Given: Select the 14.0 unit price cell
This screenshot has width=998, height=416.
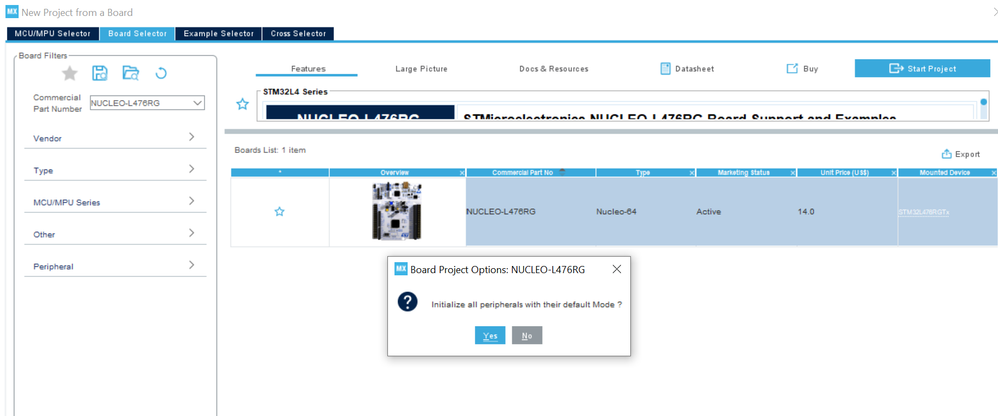Looking at the screenshot, I should (x=847, y=212).
